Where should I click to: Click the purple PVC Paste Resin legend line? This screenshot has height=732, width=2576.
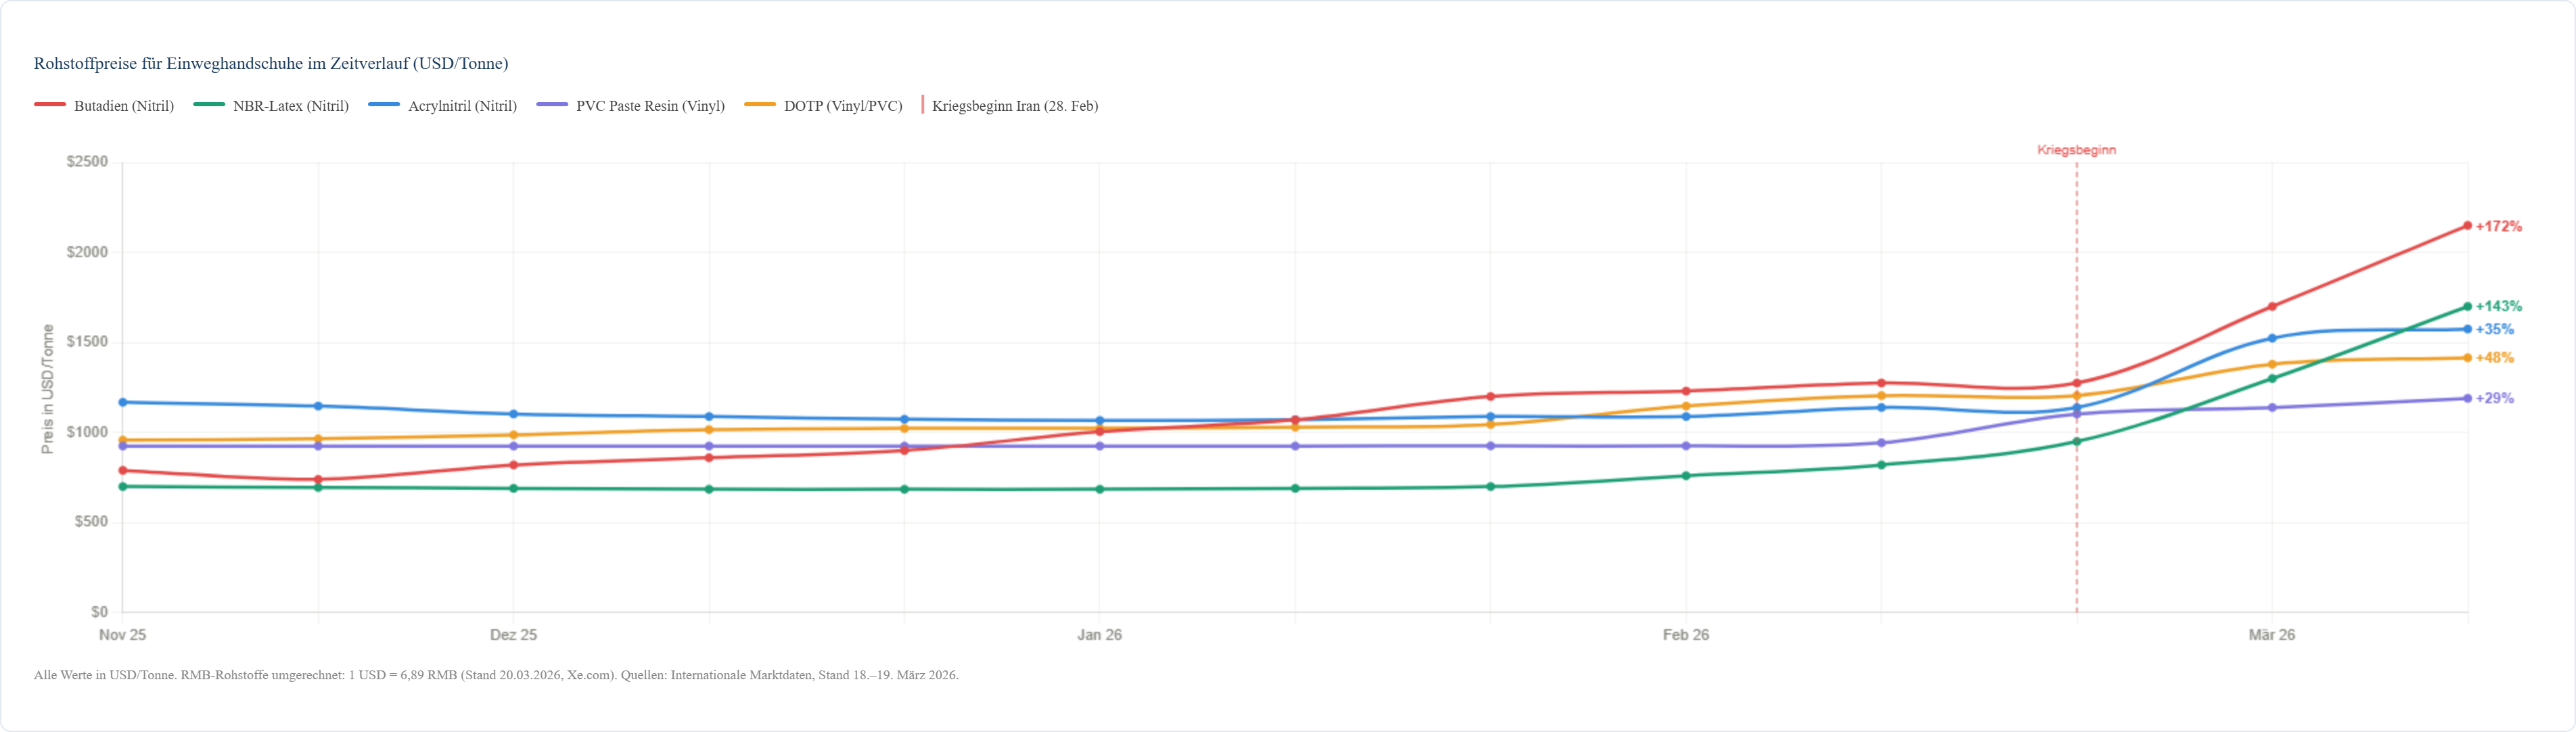tap(552, 105)
